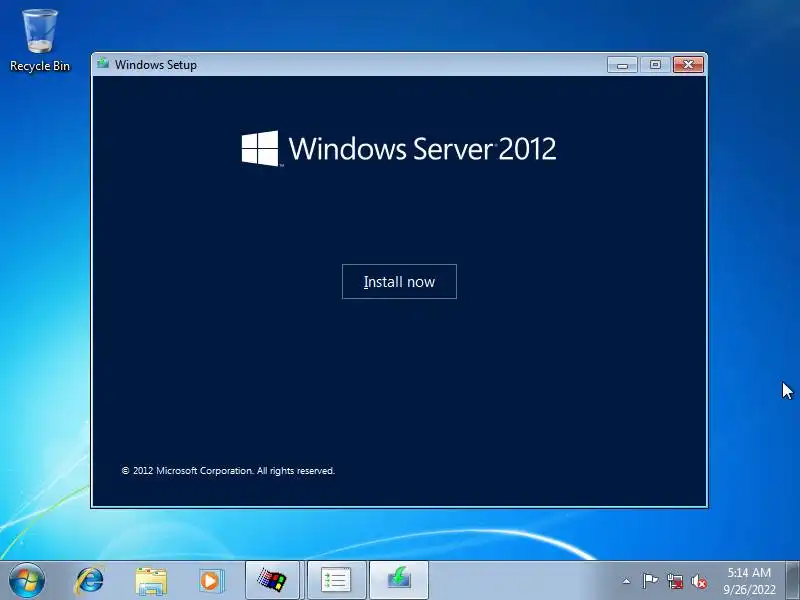Click the Windows Setup title bar icon
The image size is (800, 600).
[103, 64]
